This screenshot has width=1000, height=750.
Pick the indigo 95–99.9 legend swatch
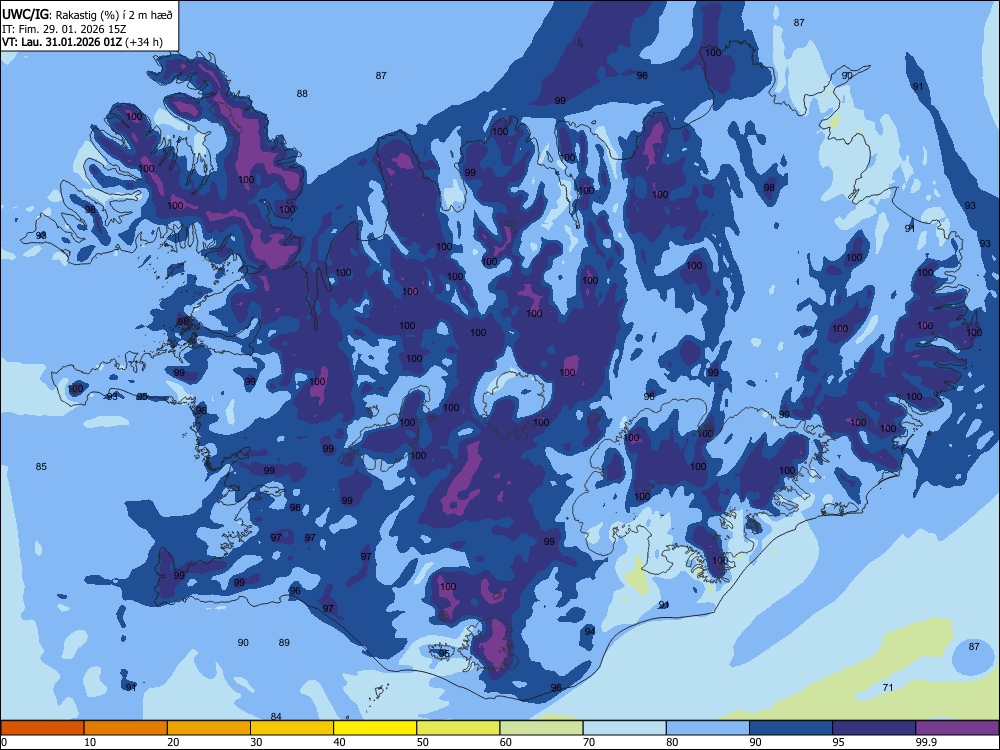874,728
